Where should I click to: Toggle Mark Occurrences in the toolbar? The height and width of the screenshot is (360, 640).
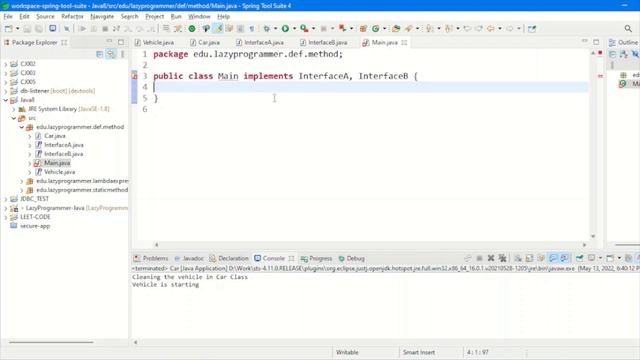218,29
